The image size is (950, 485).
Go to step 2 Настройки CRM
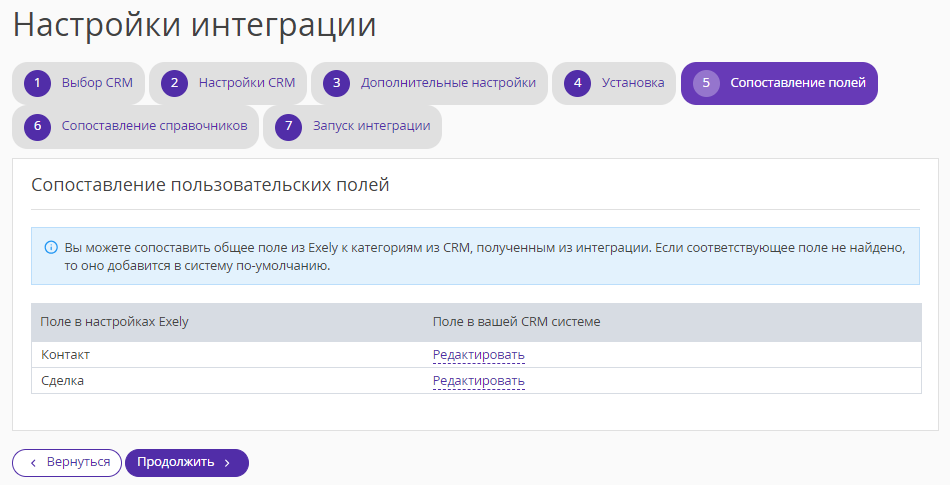click(228, 83)
